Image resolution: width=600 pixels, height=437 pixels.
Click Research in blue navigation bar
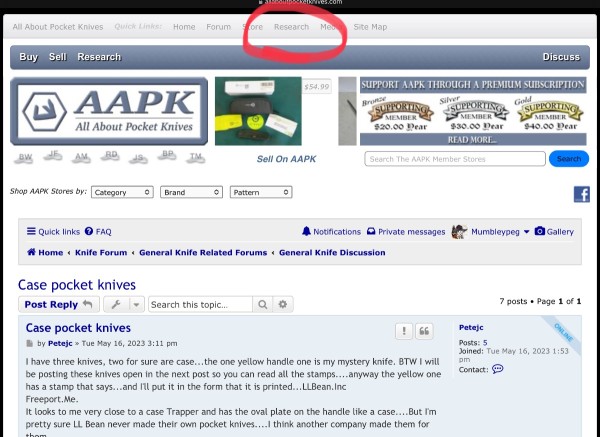(x=99, y=57)
